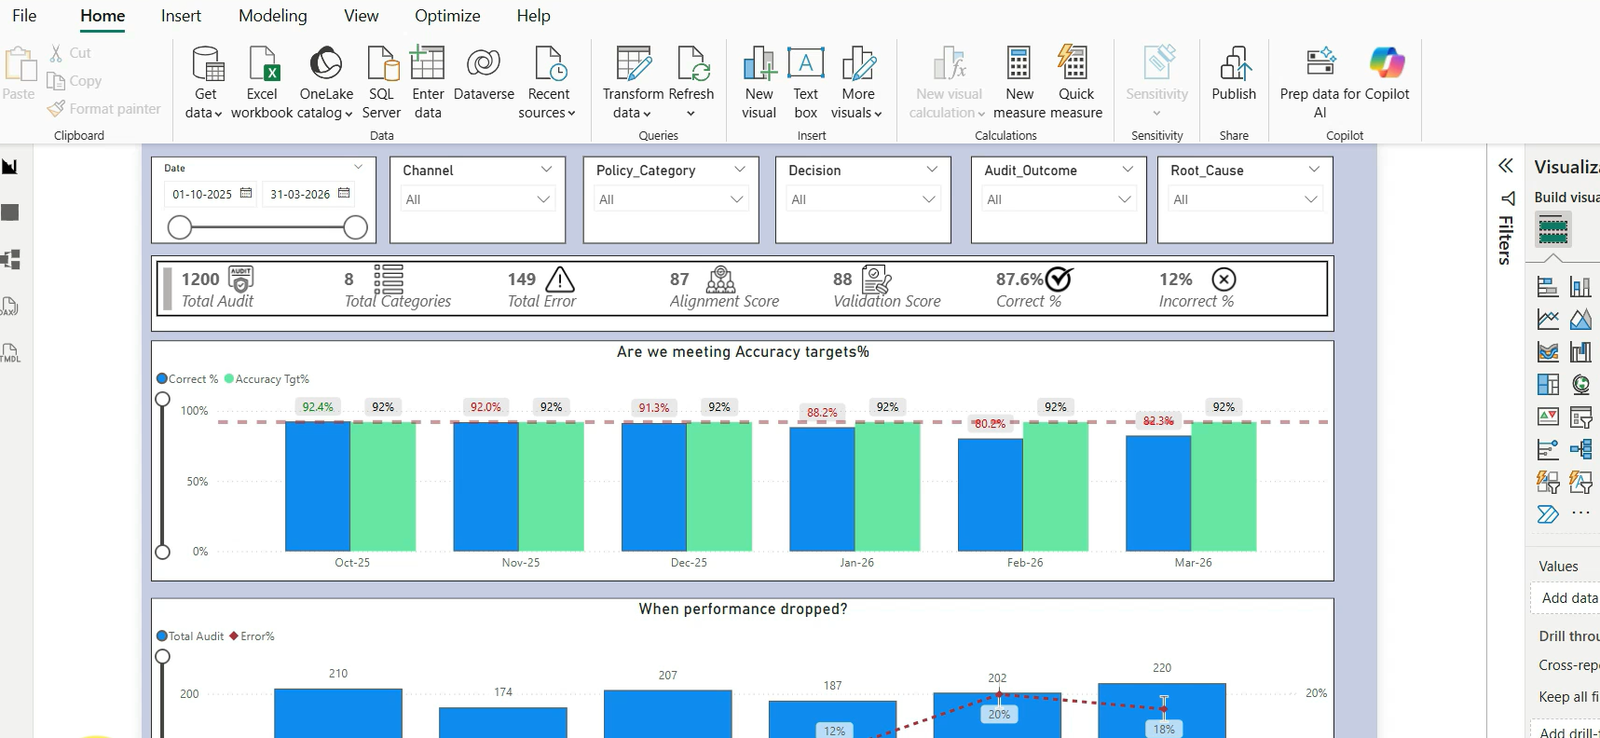The image size is (1600, 738).
Task: Click the Date slicer's right slider handle
Action: (355, 228)
